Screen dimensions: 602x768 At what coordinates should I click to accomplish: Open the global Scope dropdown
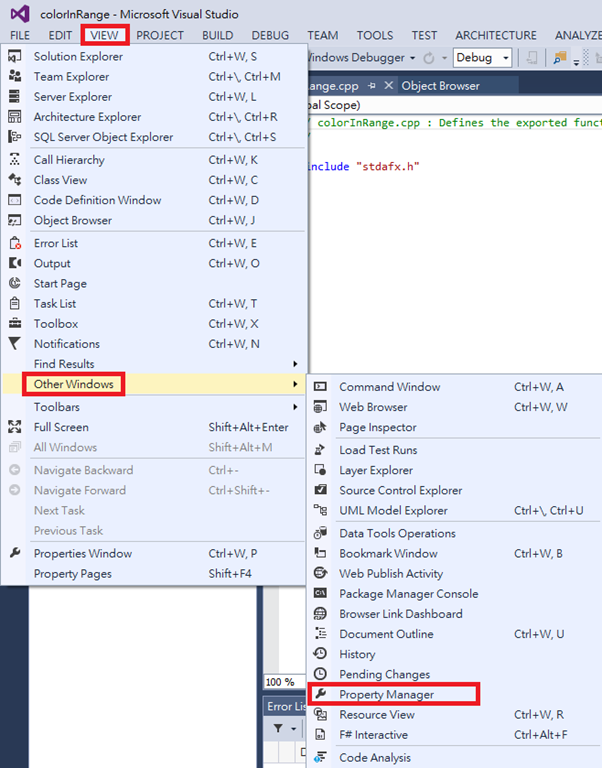(455, 105)
